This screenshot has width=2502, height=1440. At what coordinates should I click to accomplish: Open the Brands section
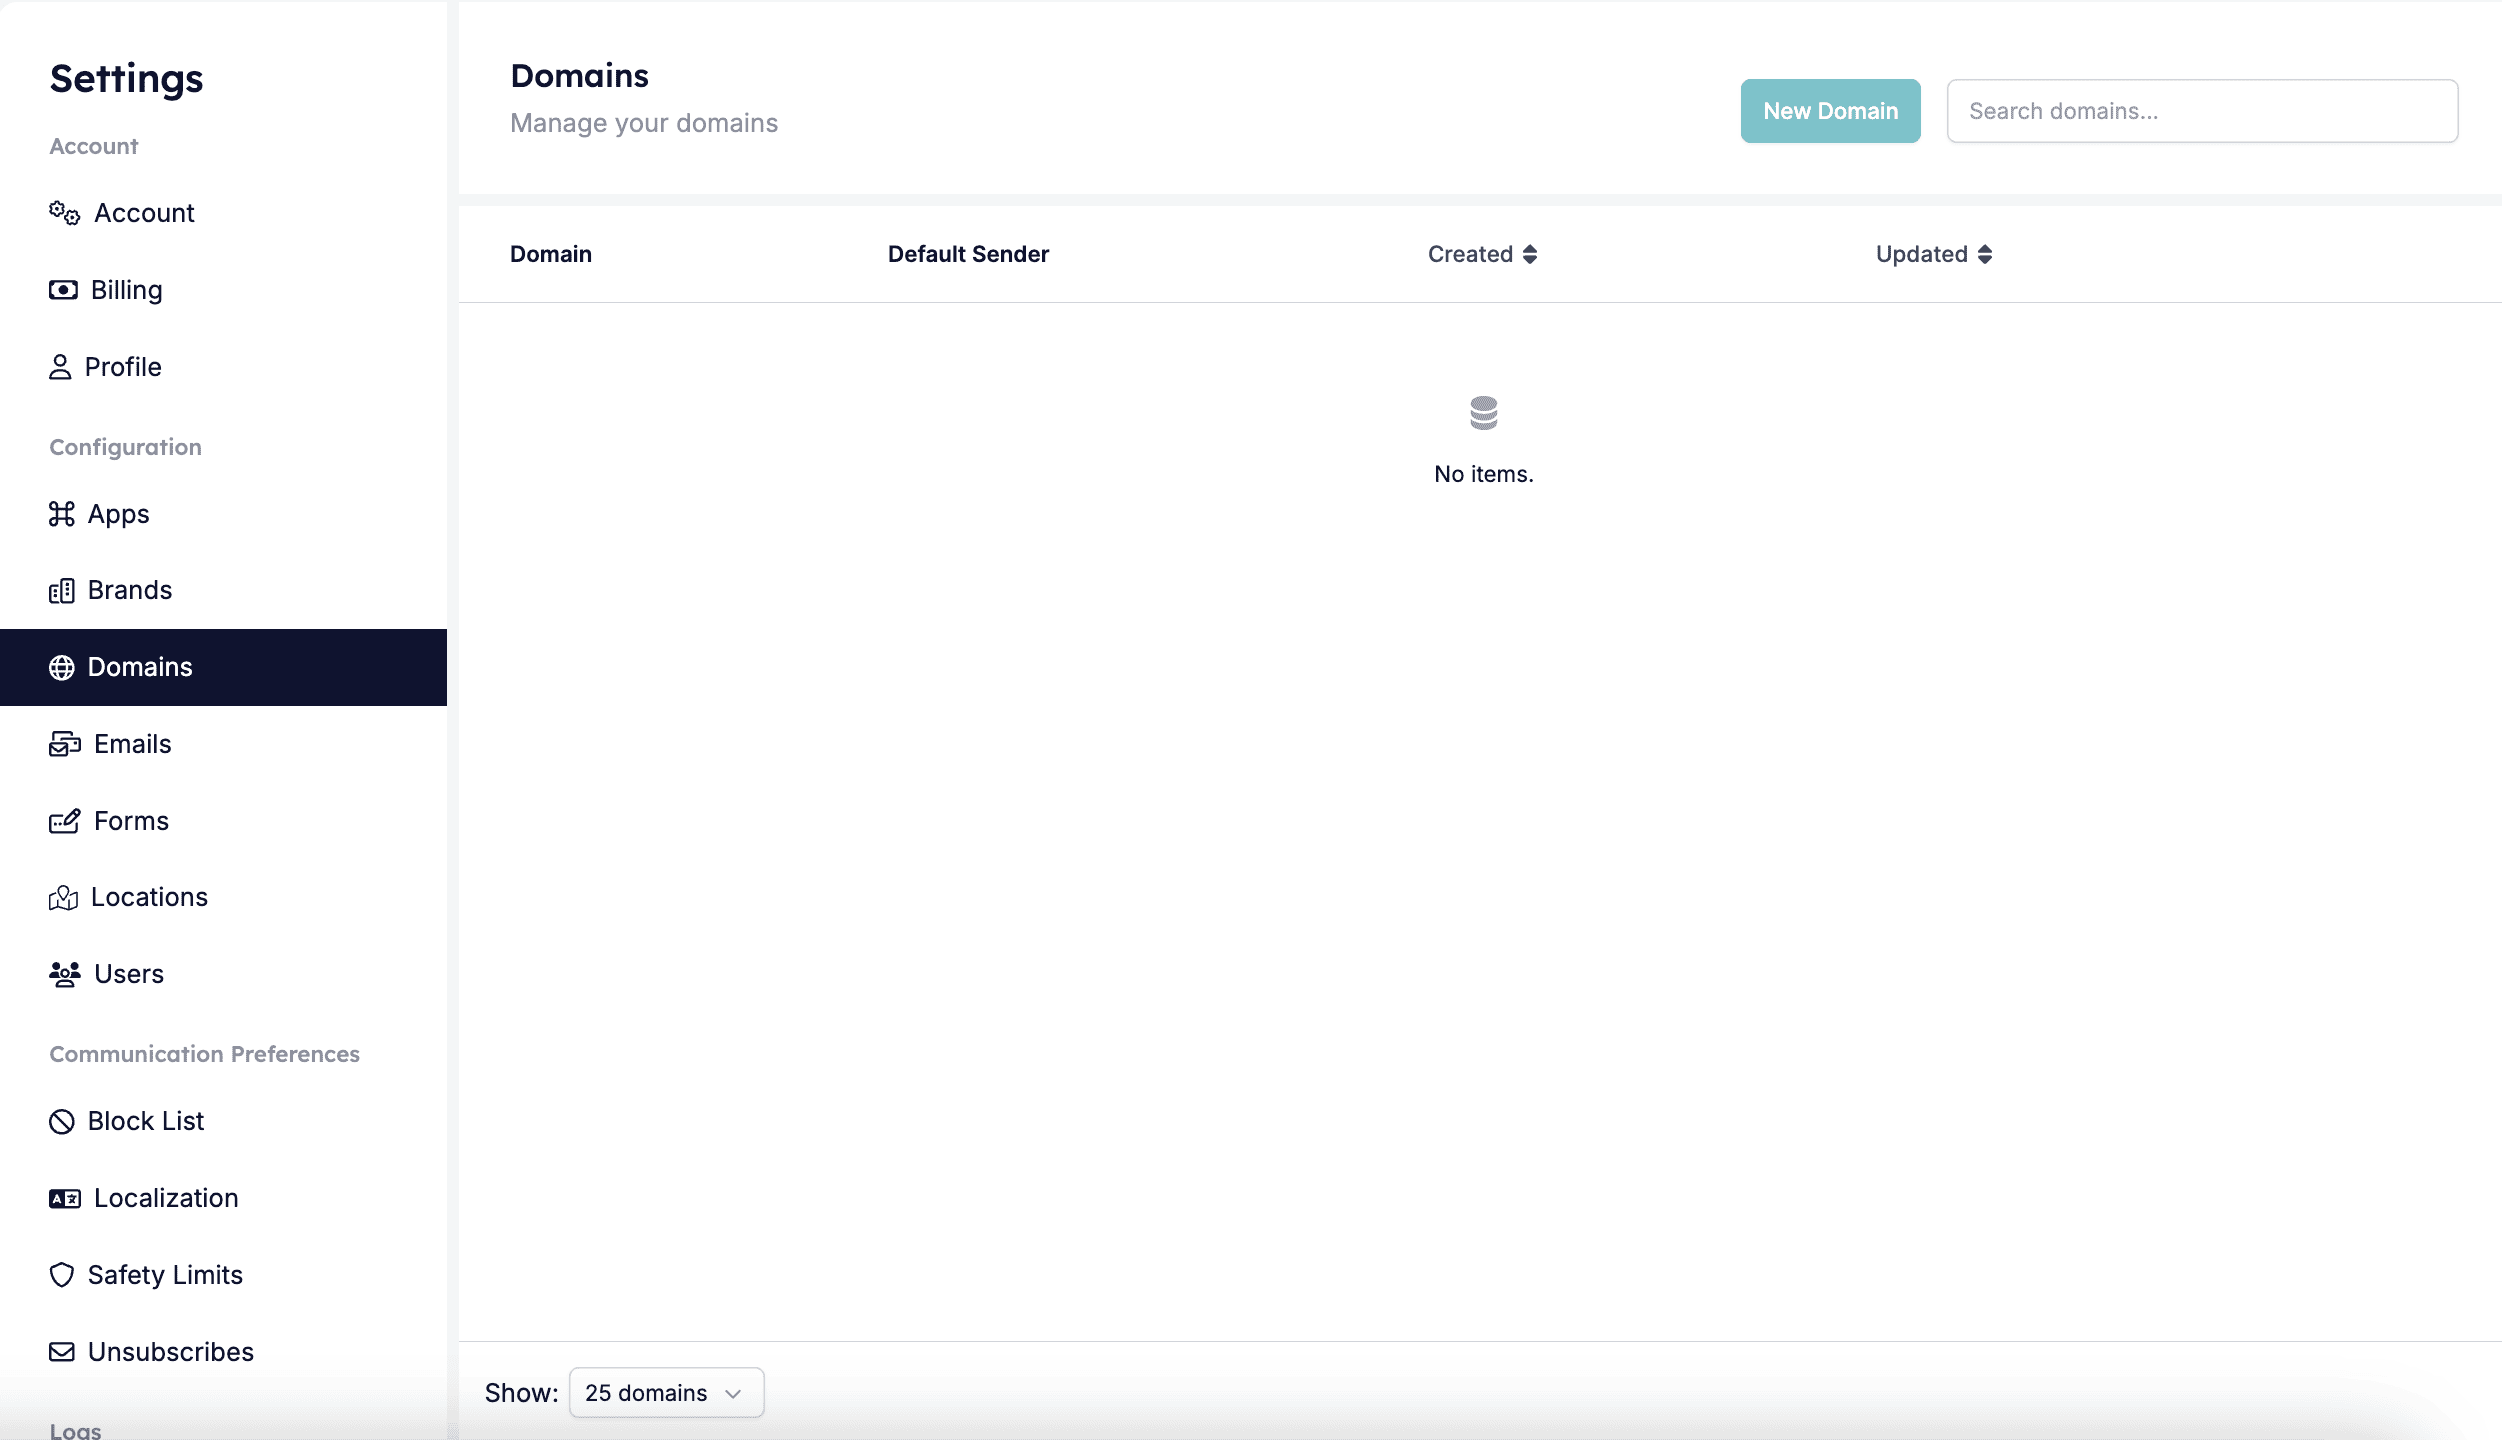point(223,590)
